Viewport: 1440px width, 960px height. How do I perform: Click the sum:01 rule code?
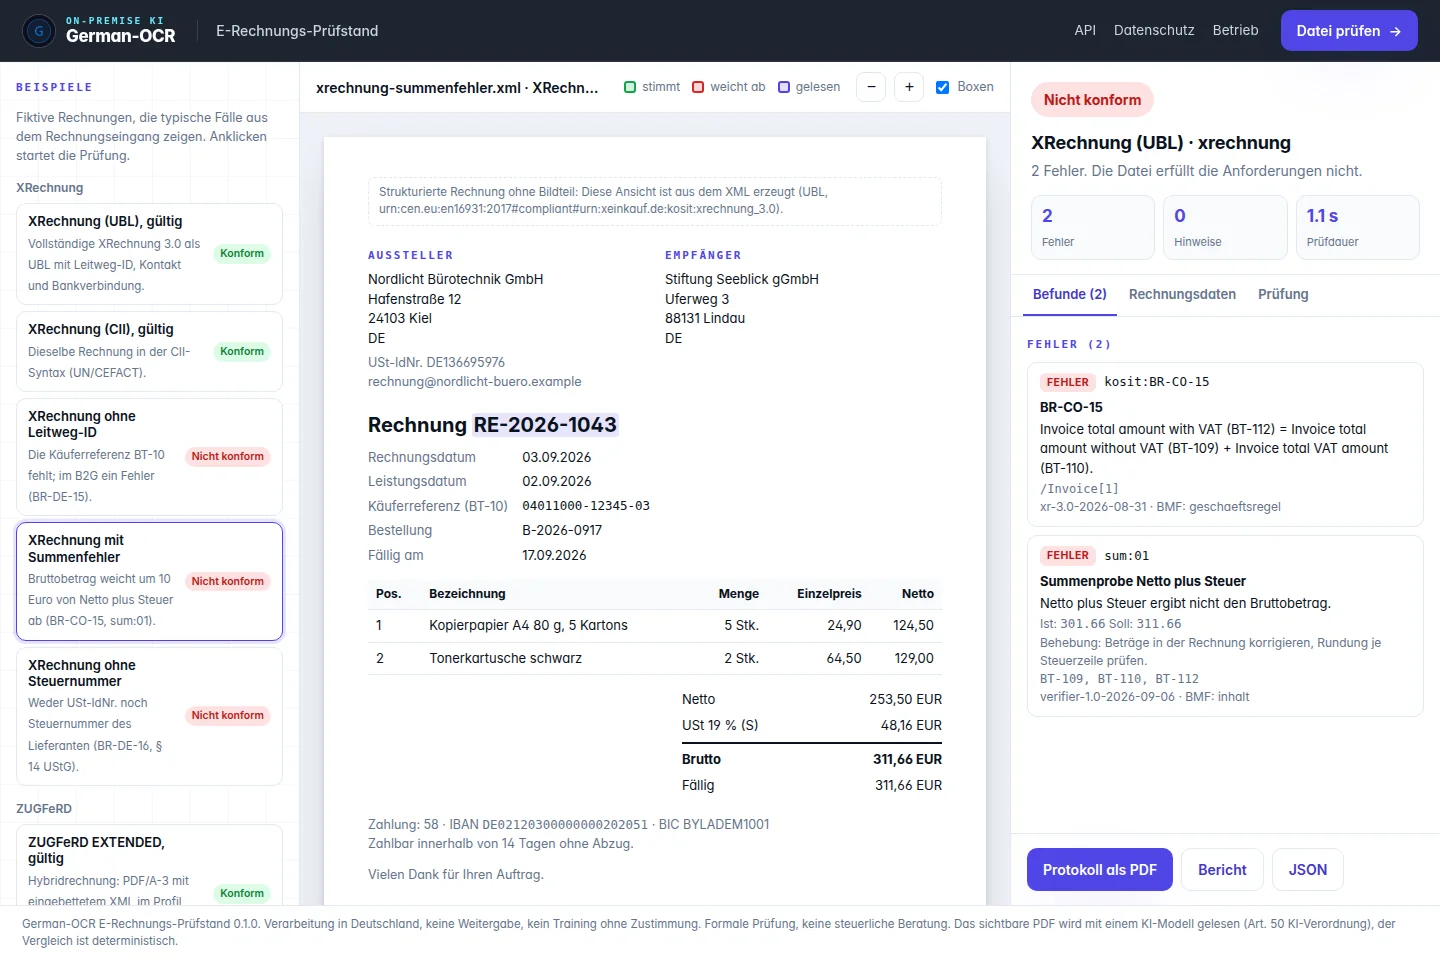[1127, 556]
